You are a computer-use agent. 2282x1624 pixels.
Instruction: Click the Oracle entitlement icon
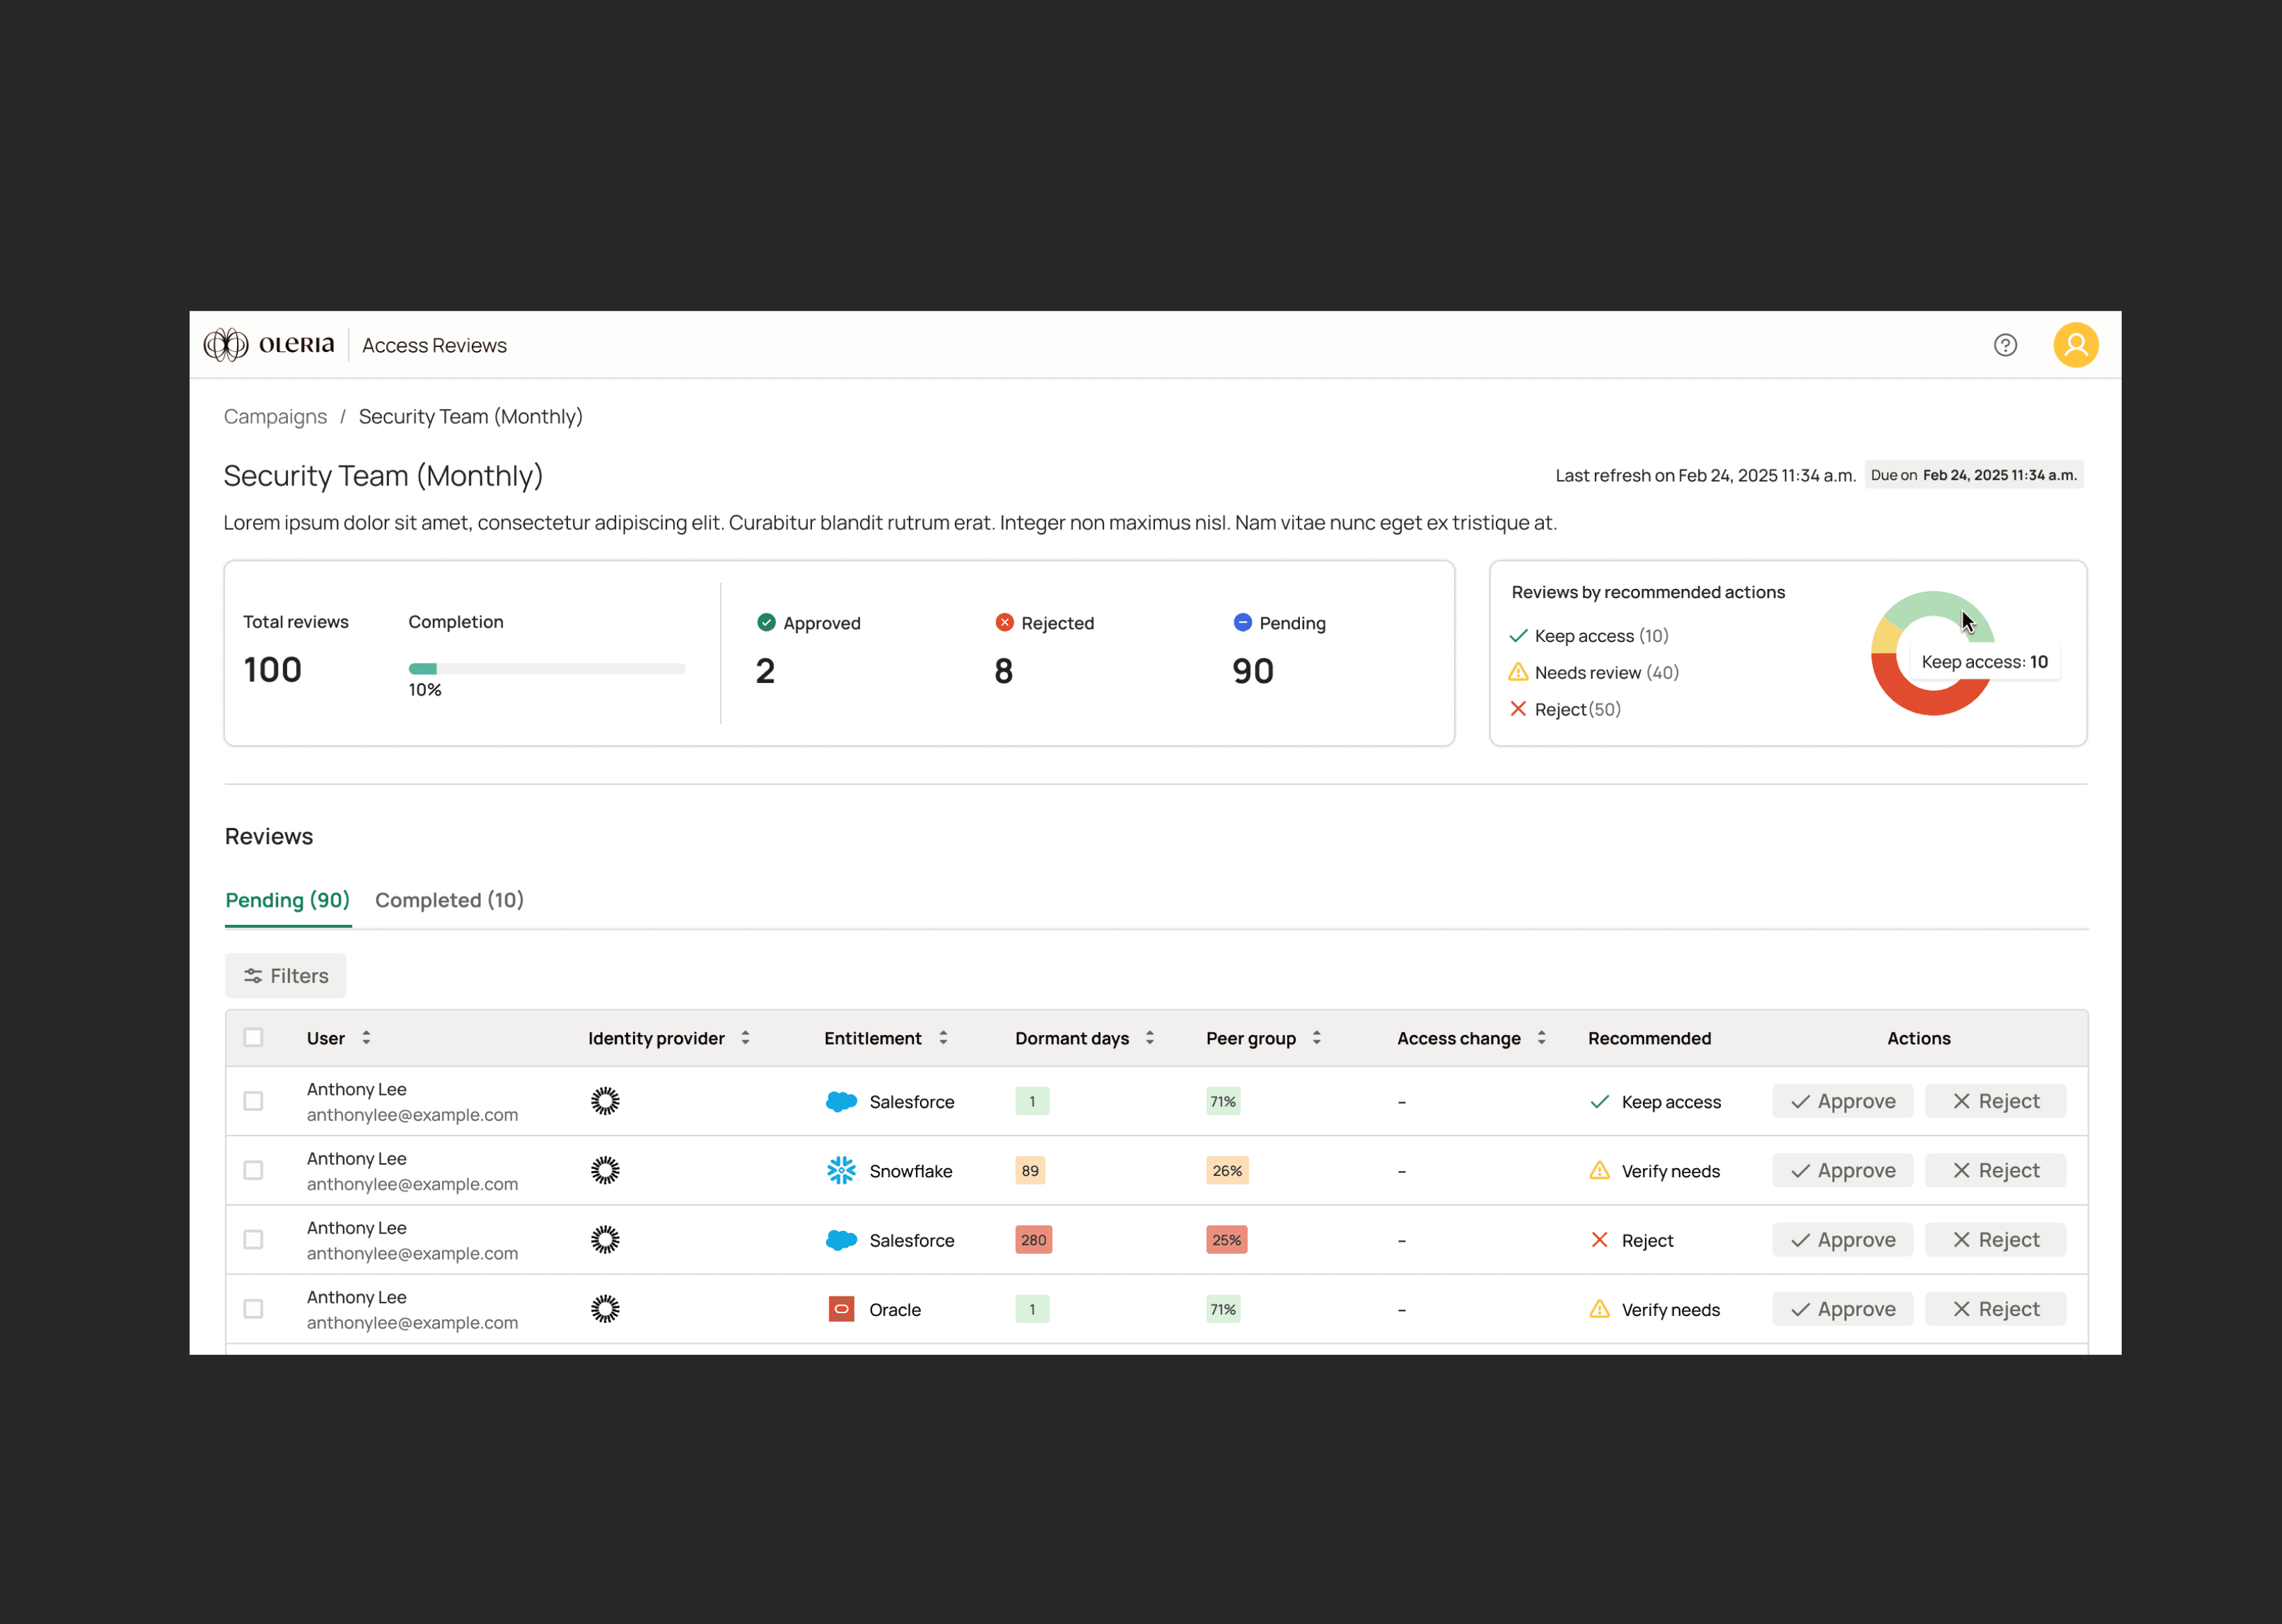841,1309
